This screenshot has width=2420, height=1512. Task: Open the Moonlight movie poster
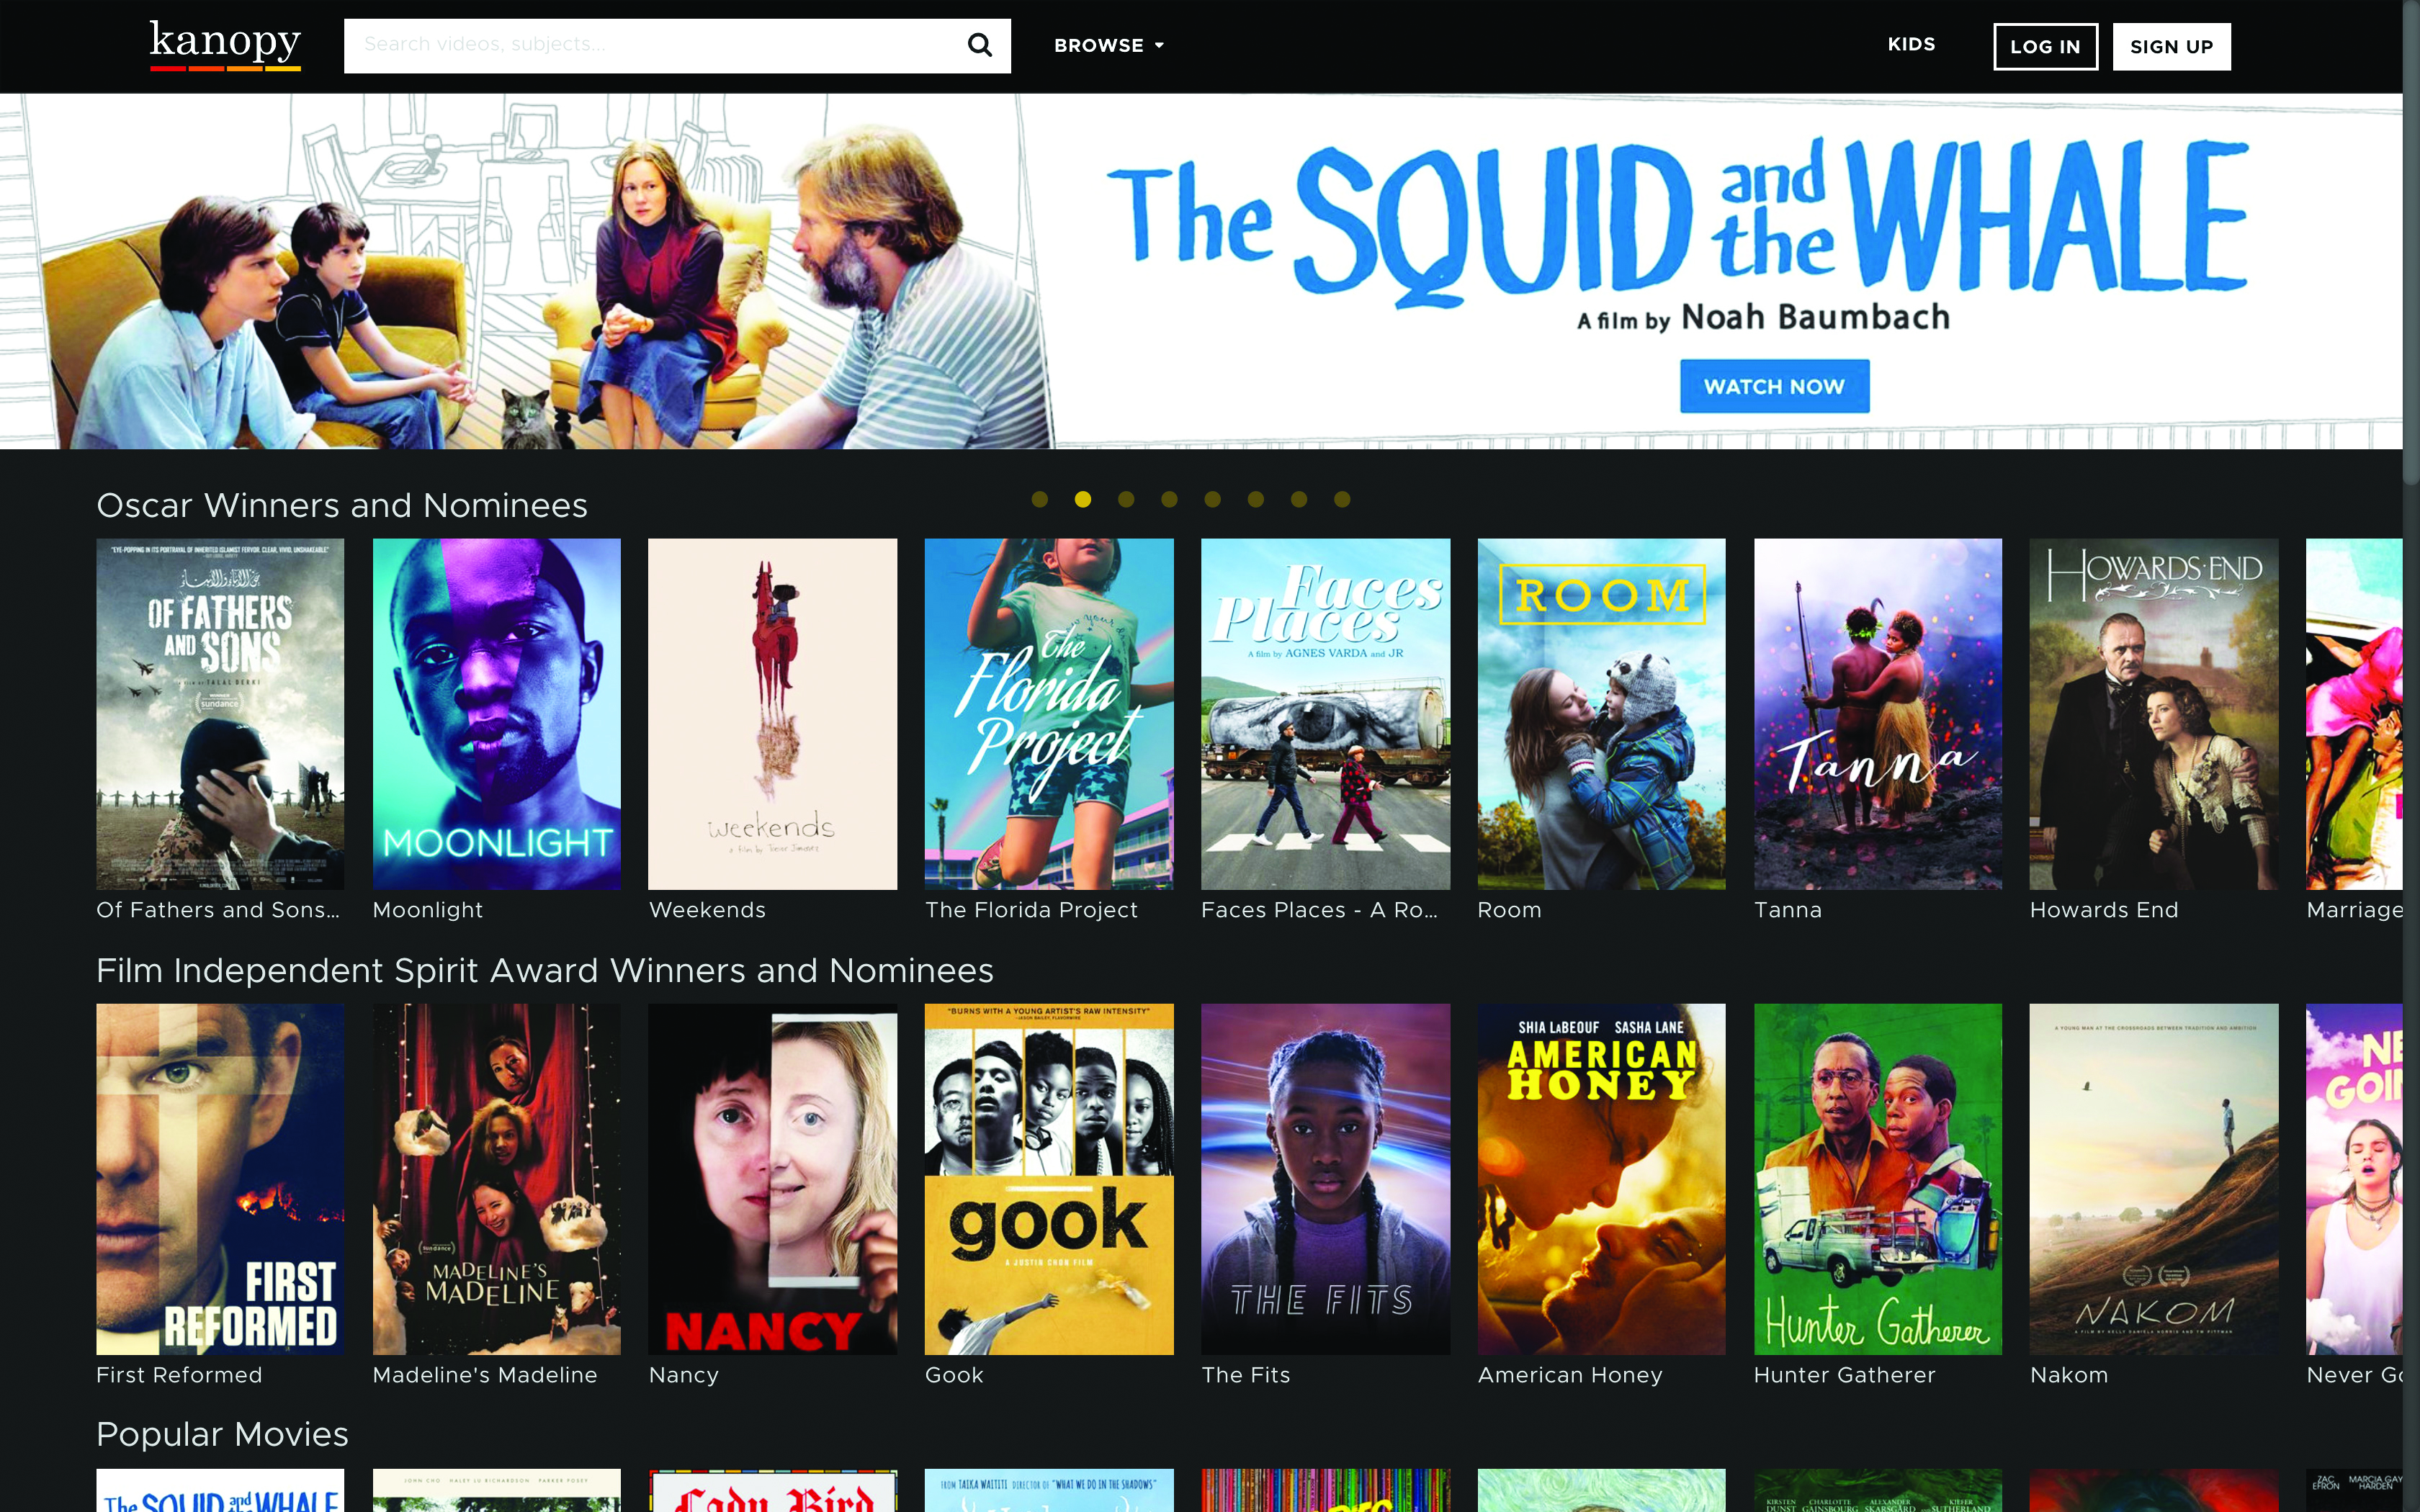tap(496, 714)
